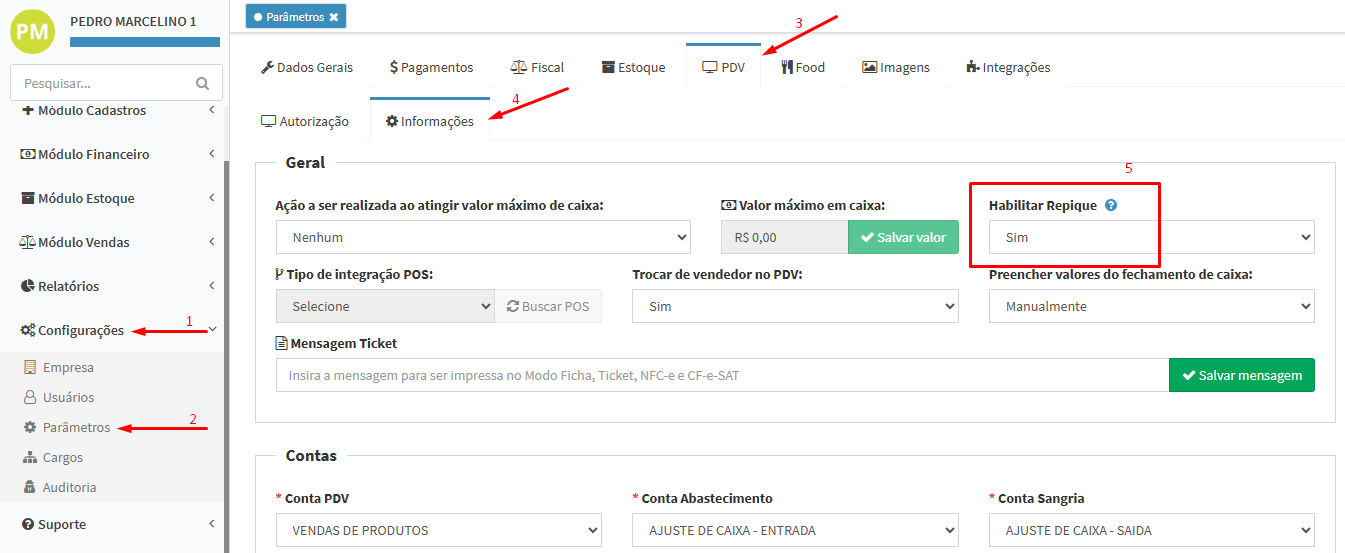
Task: Click the Salvar valor button
Action: [903, 237]
